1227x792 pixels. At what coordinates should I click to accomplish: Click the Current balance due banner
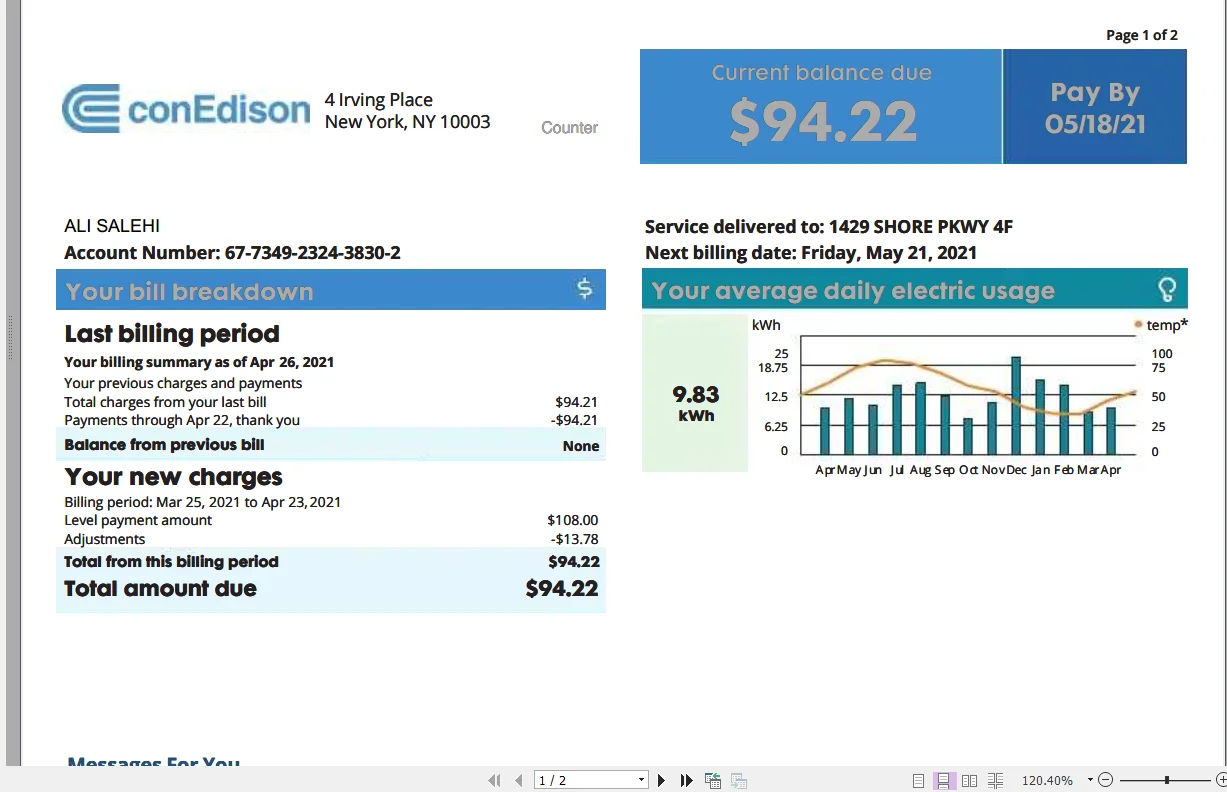click(x=821, y=107)
